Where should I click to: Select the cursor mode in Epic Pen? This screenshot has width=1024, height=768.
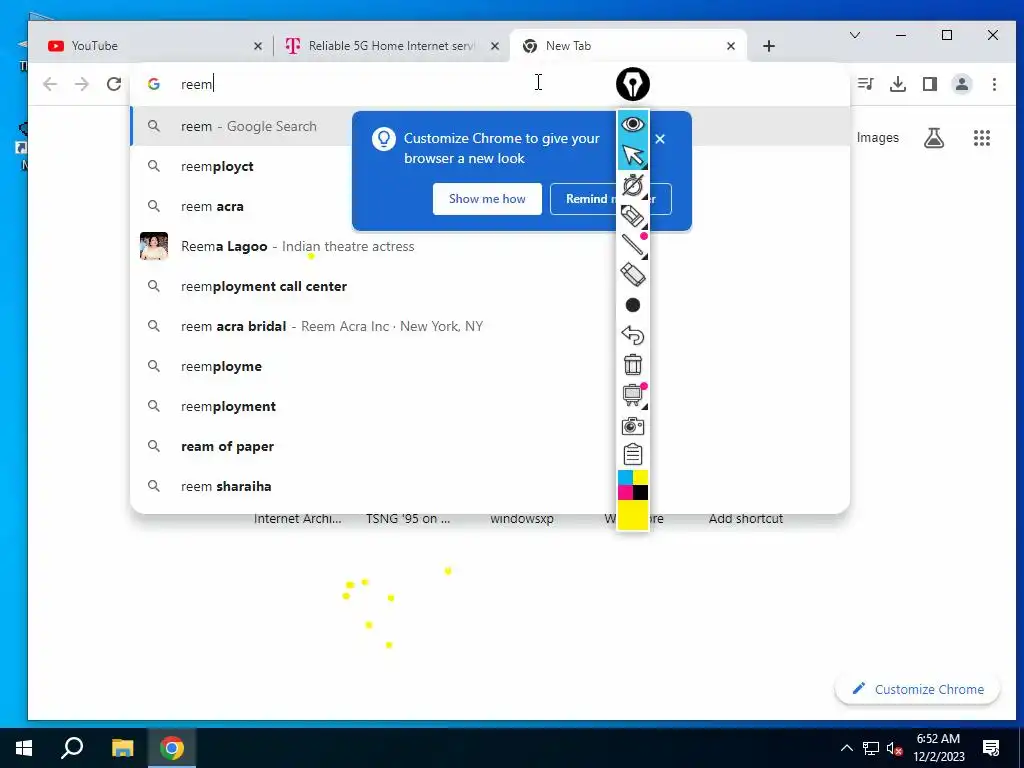[632, 155]
